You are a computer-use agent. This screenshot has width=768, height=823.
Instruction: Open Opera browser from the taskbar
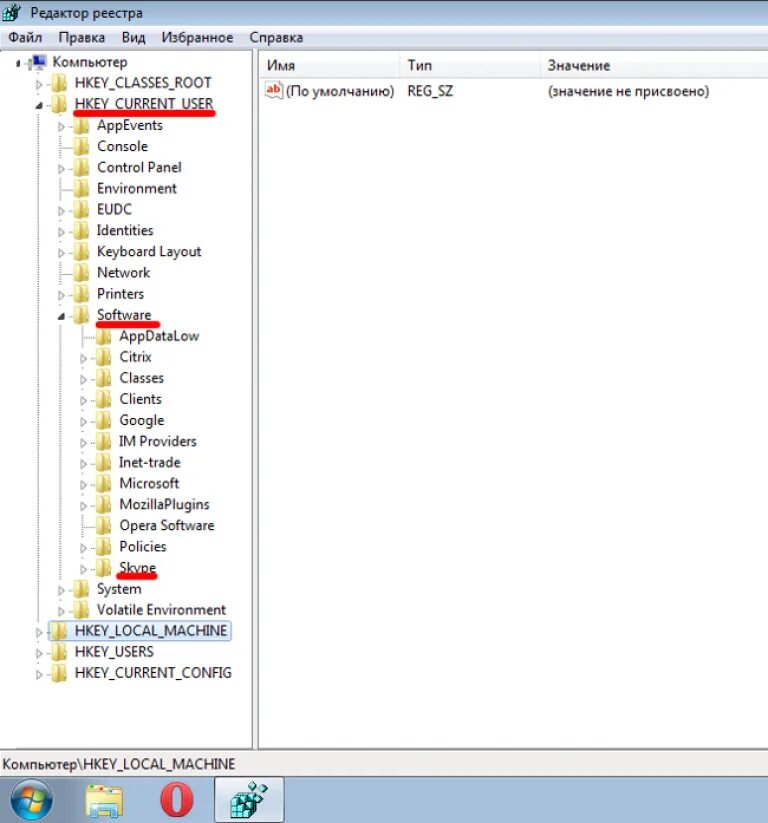[177, 800]
